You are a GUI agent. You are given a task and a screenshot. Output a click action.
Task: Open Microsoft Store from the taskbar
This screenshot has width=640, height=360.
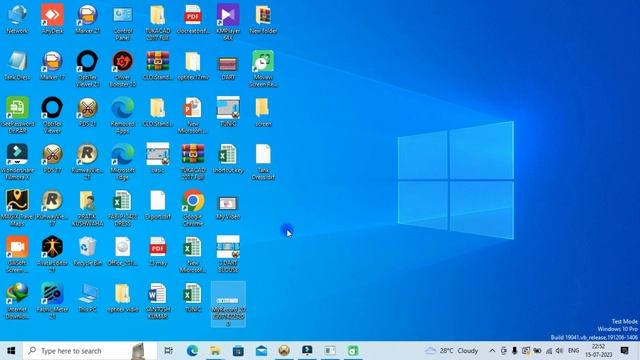coord(238,351)
